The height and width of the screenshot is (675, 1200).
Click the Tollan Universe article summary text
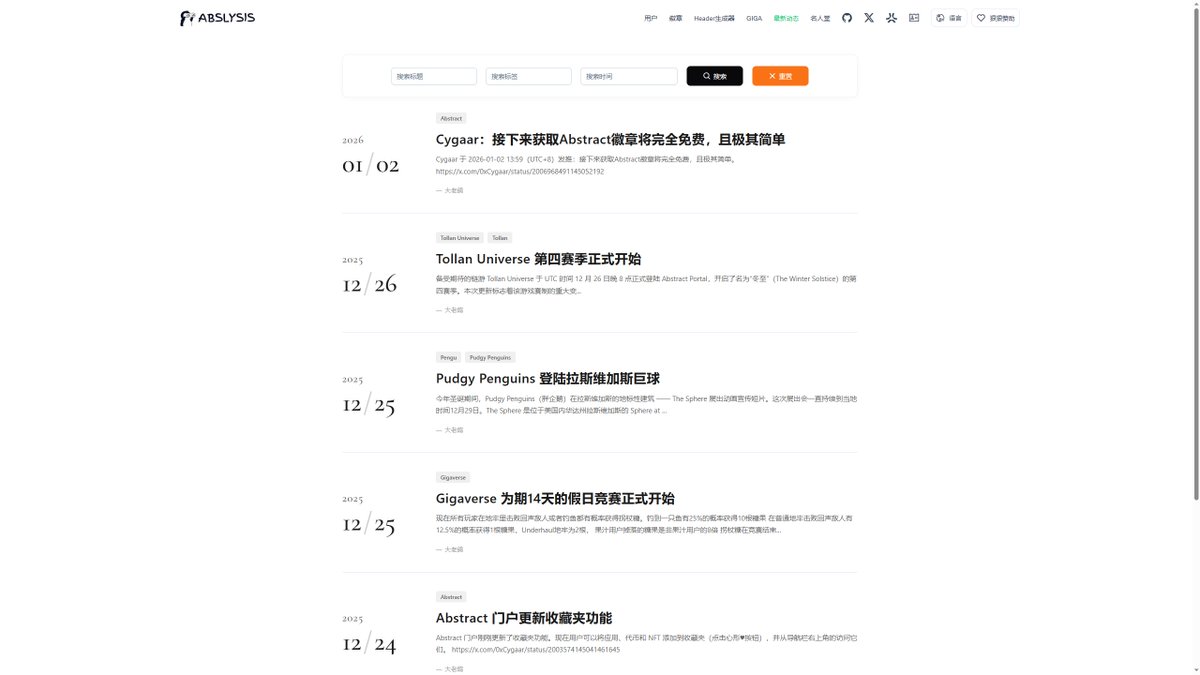[x=646, y=285]
